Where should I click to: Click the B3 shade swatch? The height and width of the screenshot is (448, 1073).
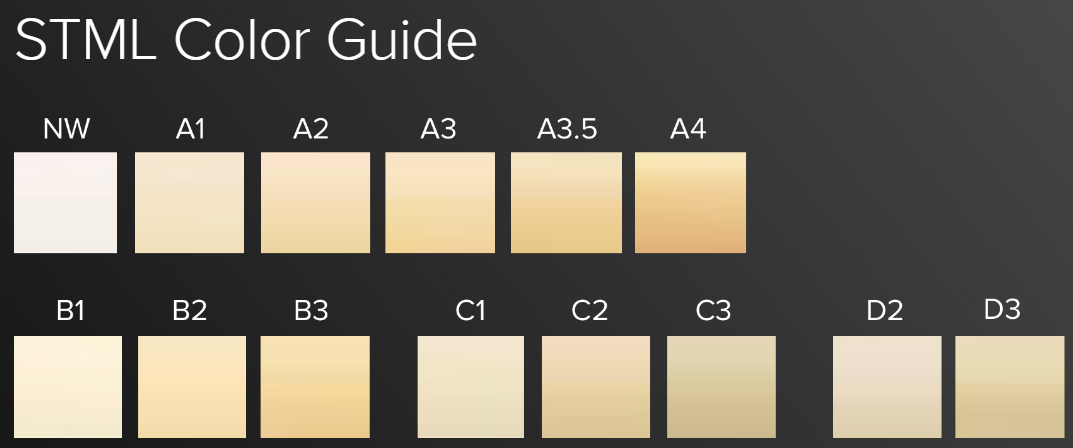[315, 387]
